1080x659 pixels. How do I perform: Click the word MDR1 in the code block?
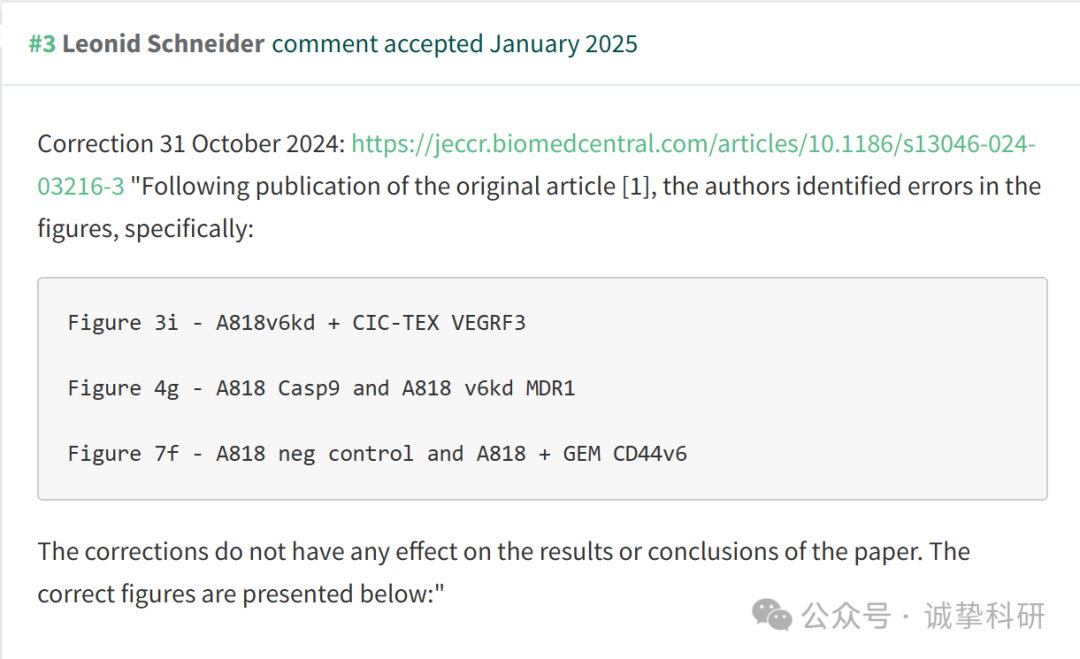click(550, 388)
